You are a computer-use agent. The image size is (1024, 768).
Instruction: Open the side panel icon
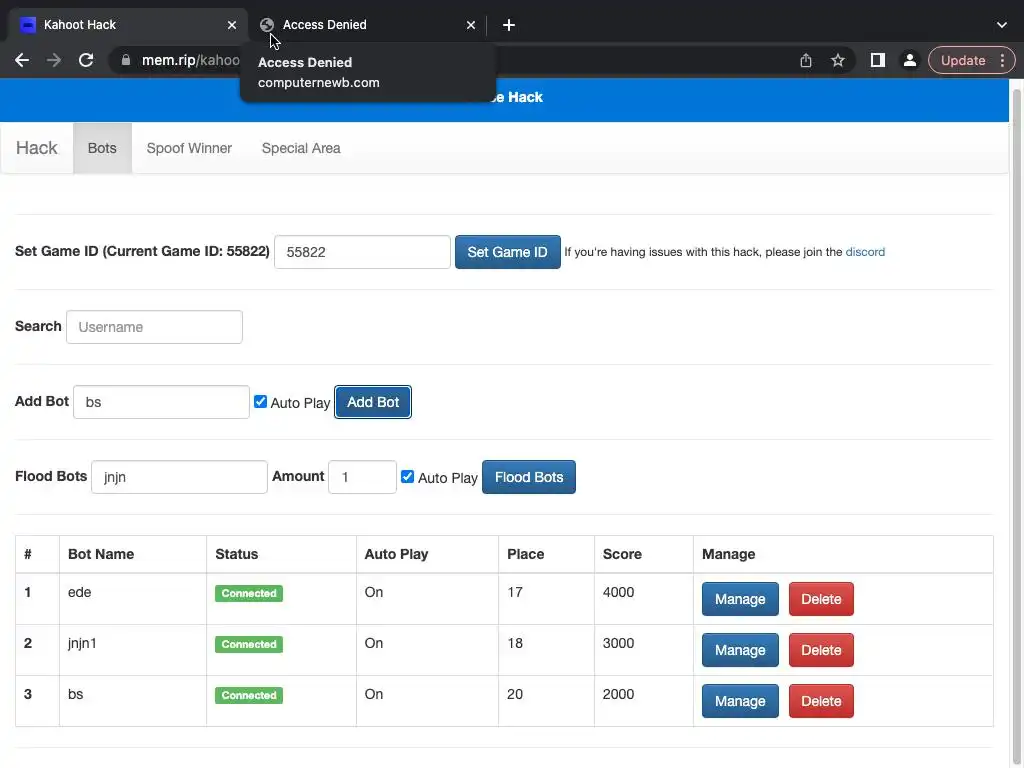(x=877, y=60)
